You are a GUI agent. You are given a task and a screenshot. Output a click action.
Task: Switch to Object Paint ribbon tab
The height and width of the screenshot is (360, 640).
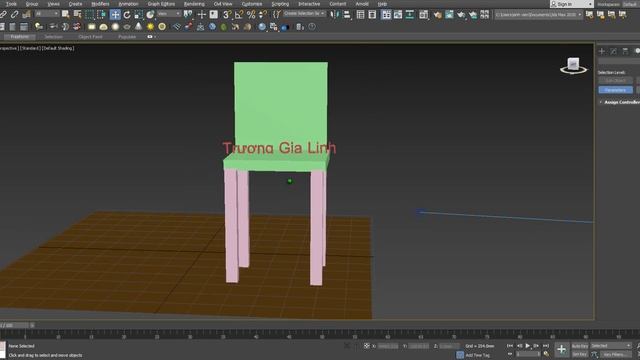coord(90,37)
